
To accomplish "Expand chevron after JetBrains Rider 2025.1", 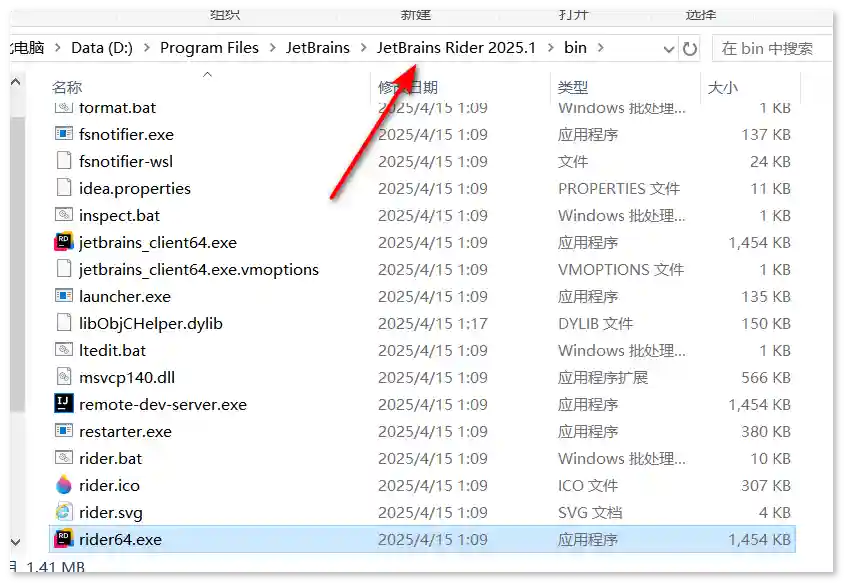I will [x=550, y=48].
